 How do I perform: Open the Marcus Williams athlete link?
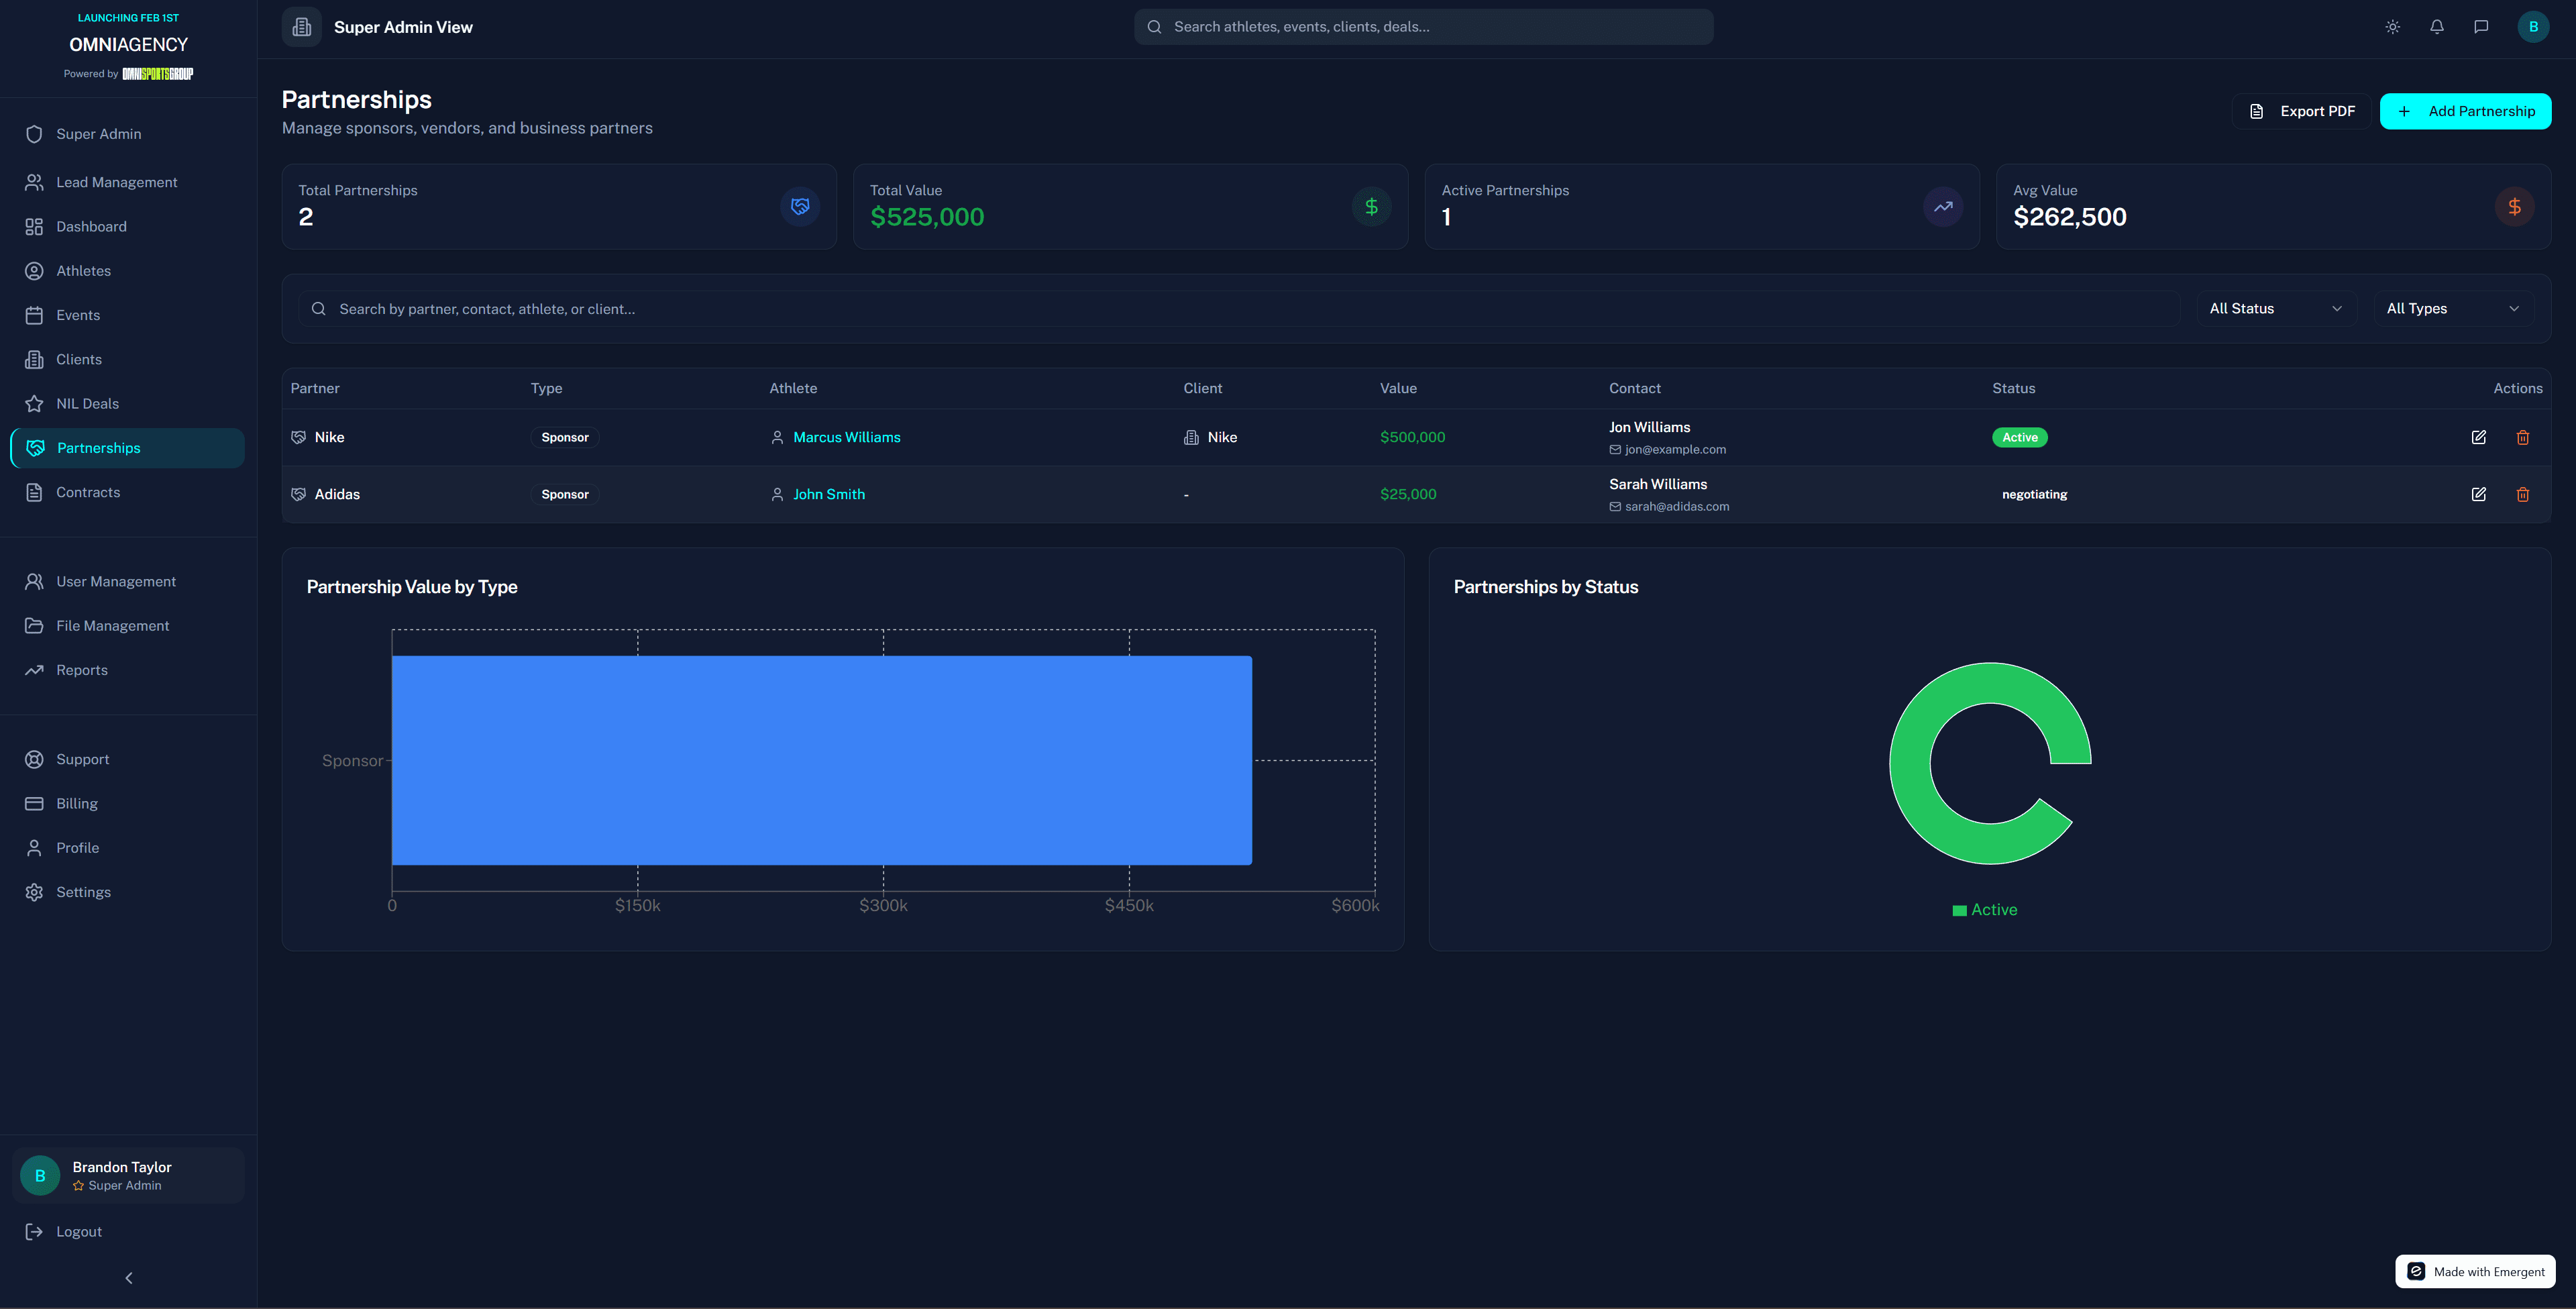tap(846, 437)
